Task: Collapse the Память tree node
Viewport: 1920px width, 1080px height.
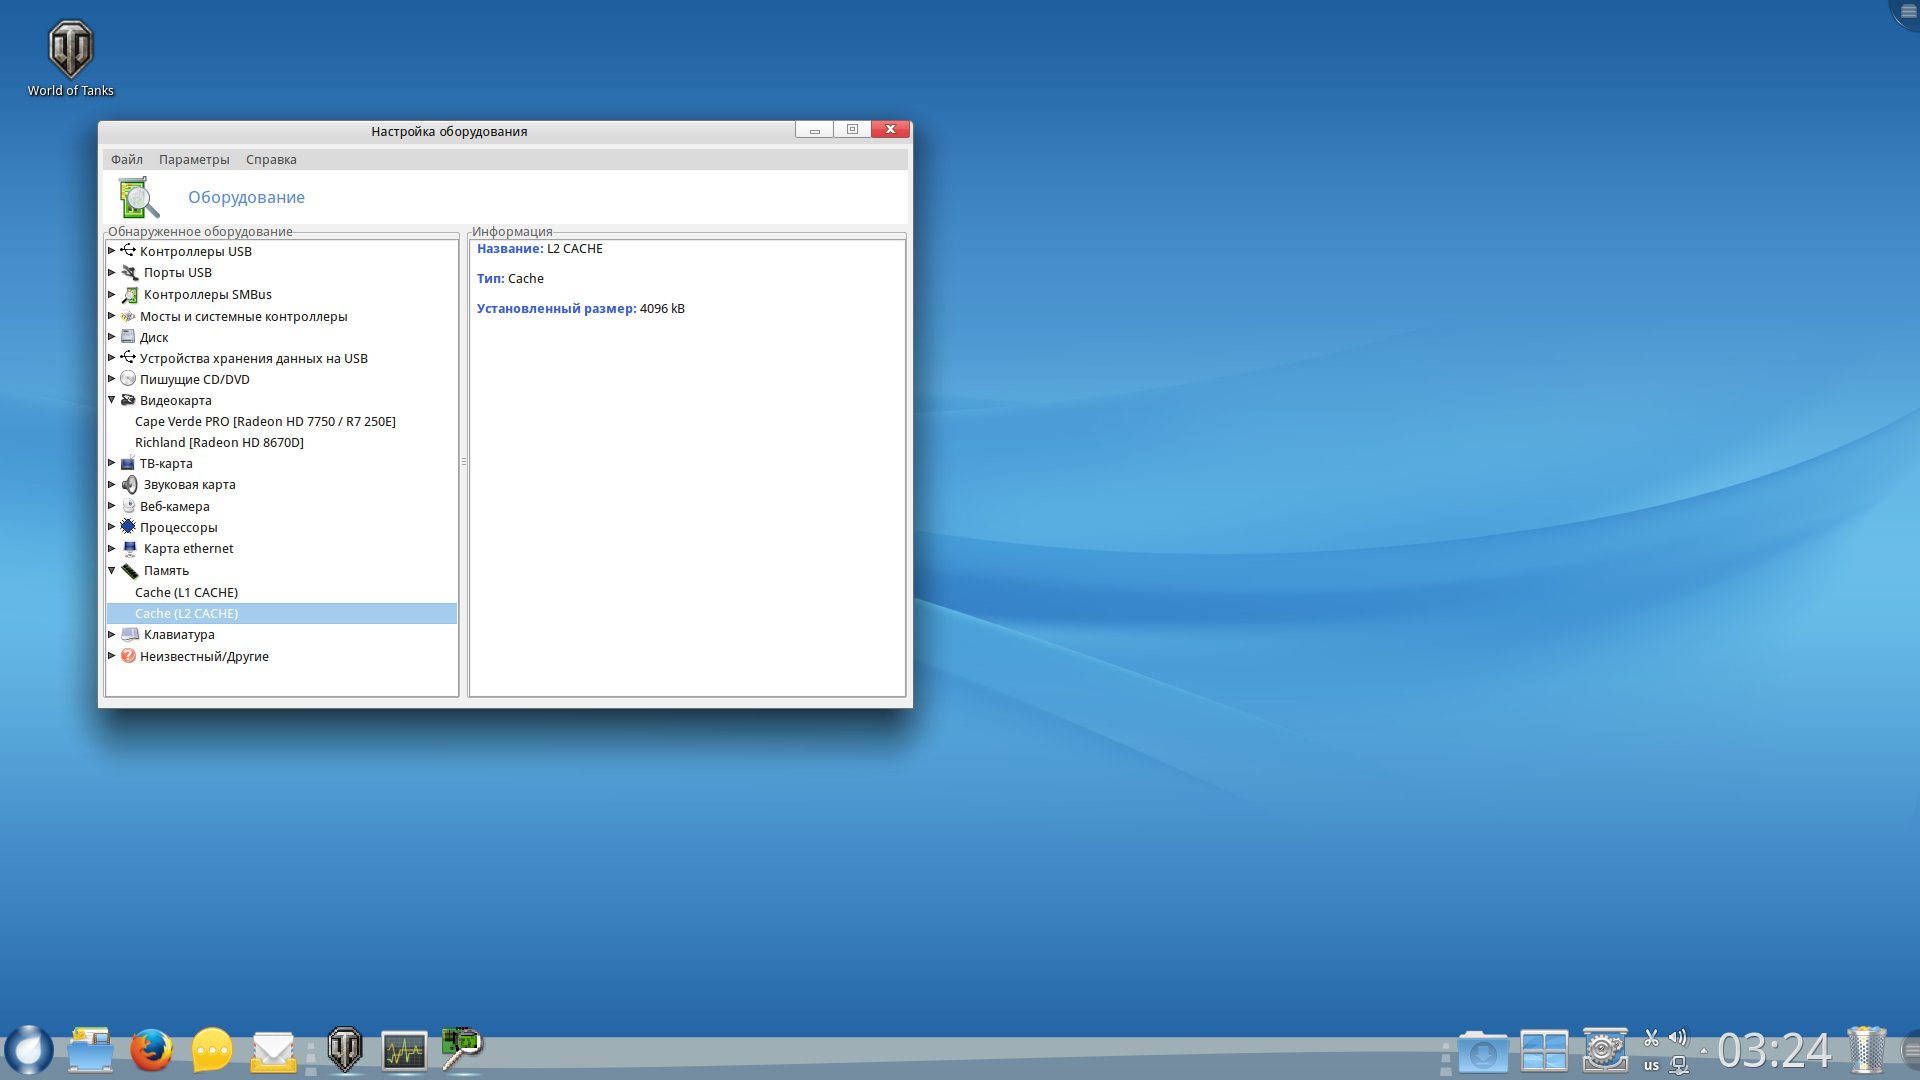Action: click(x=112, y=570)
